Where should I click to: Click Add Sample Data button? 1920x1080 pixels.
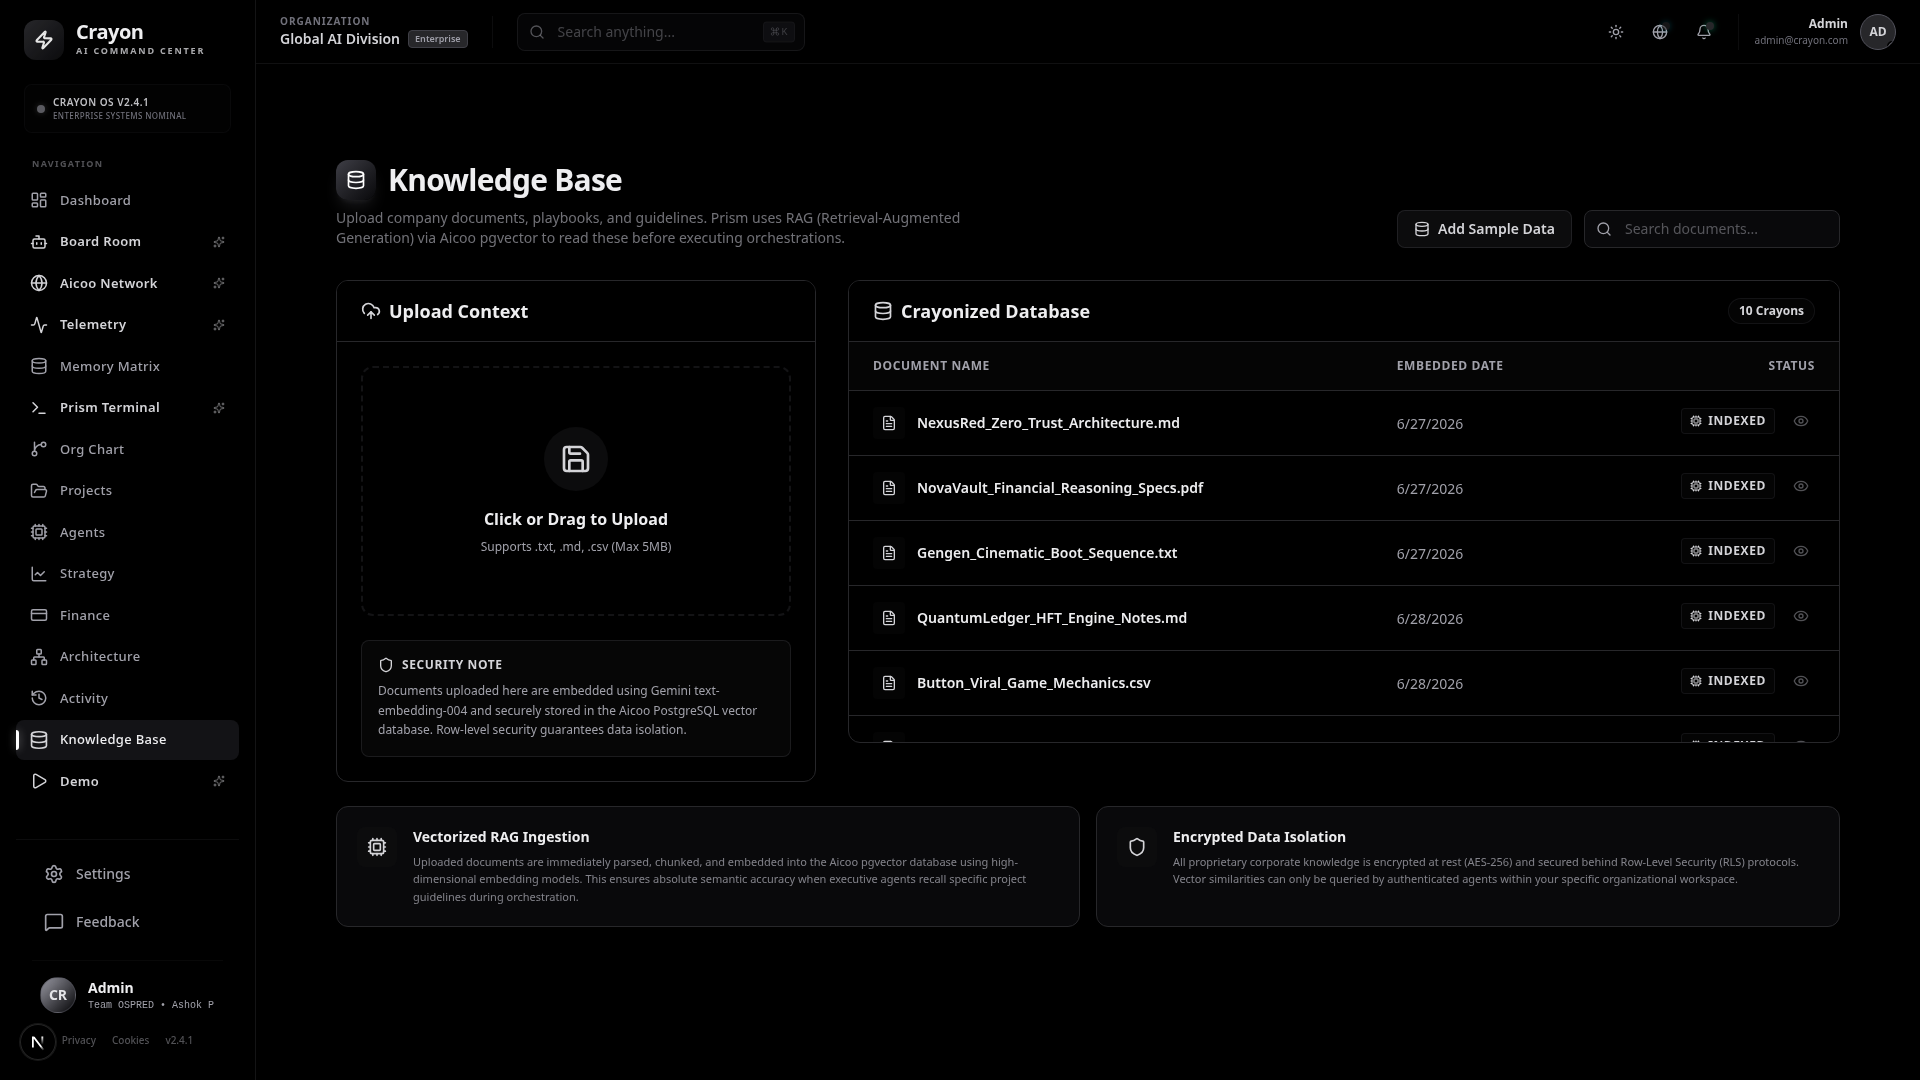(x=1484, y=229)
